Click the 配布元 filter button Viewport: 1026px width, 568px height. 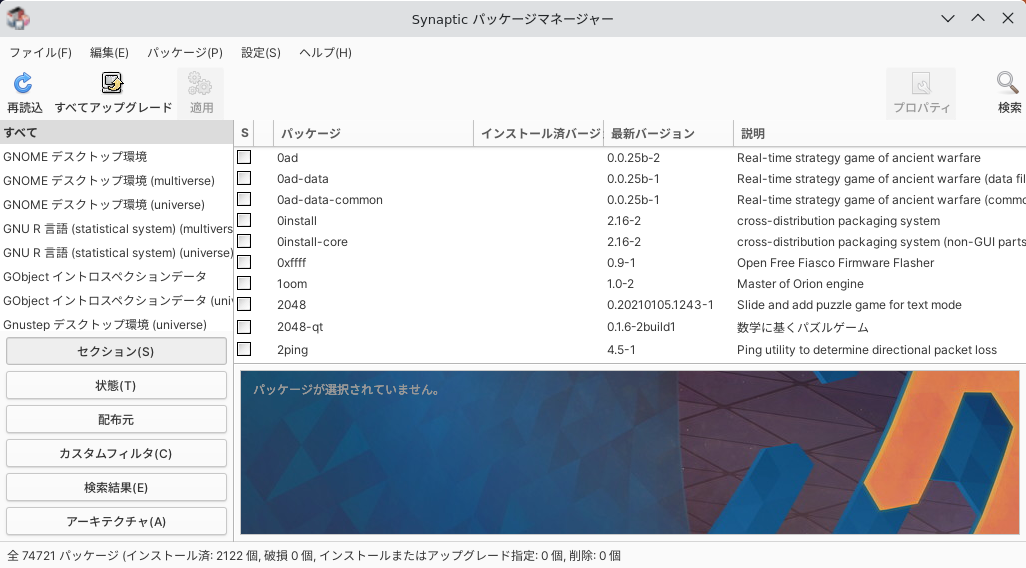(116, 419)
